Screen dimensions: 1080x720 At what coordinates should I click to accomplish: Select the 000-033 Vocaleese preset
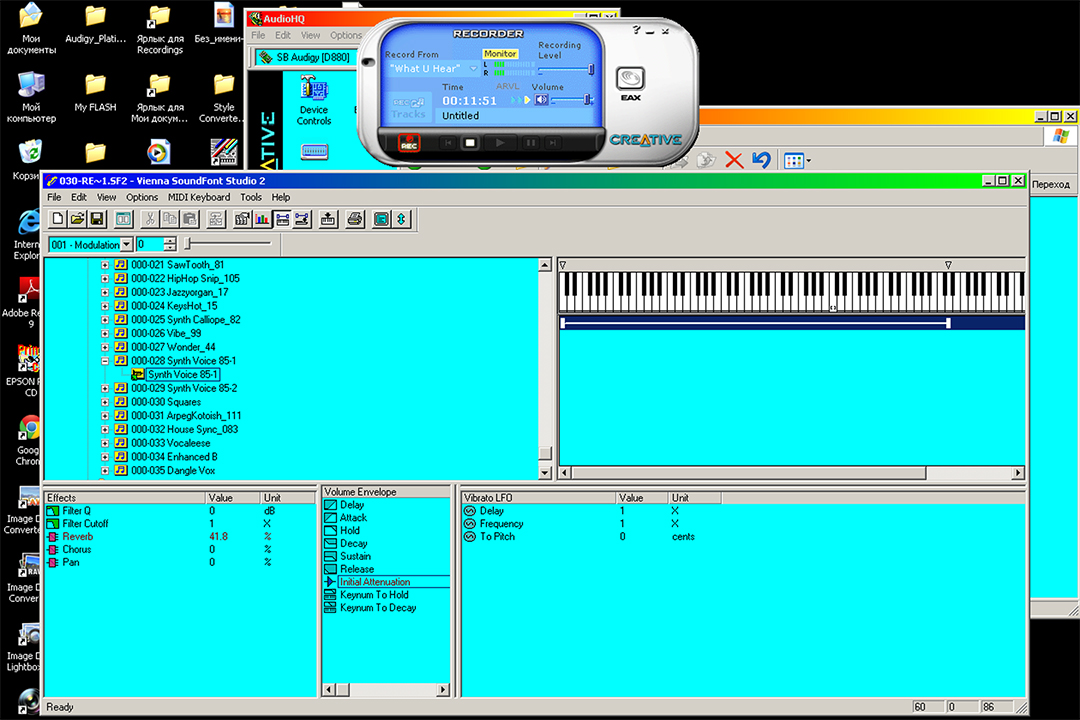[x=171, y=443]
